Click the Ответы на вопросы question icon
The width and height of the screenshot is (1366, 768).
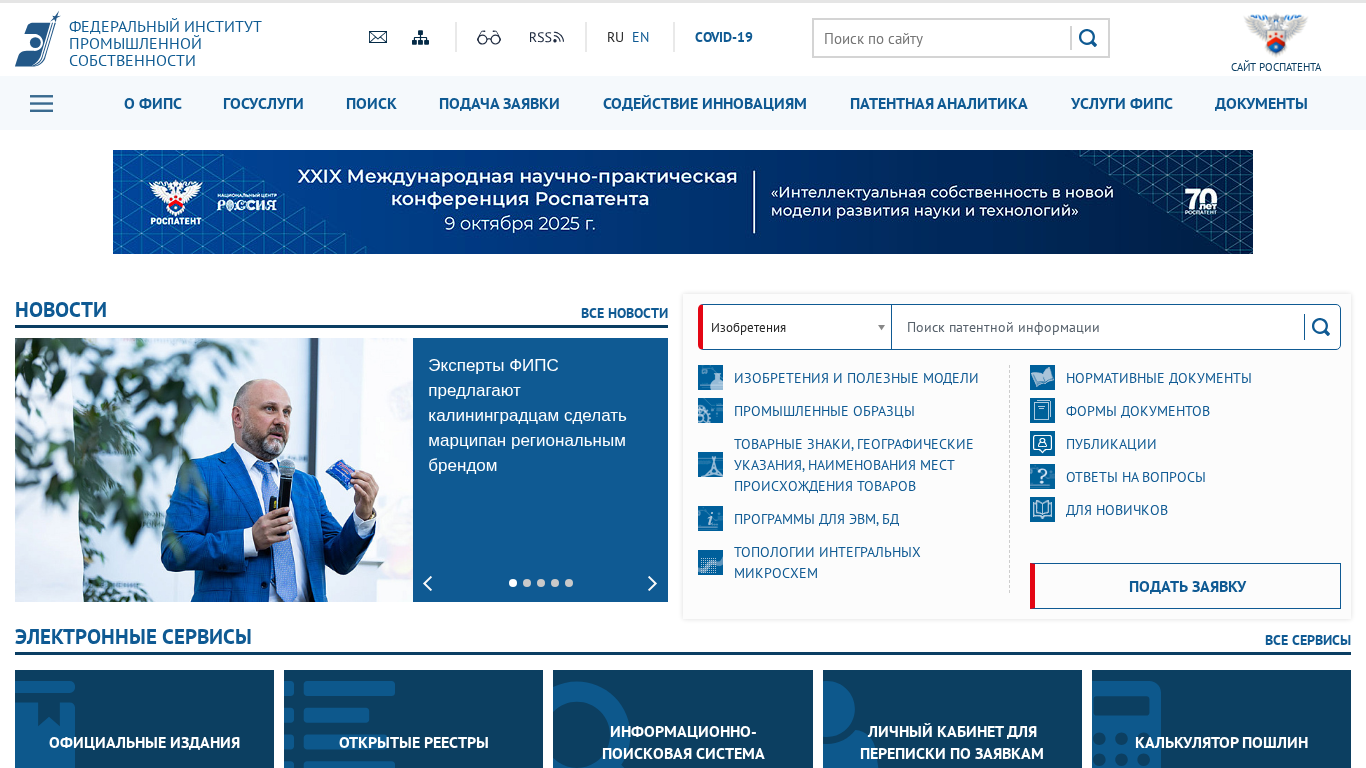pos(1042,477)
